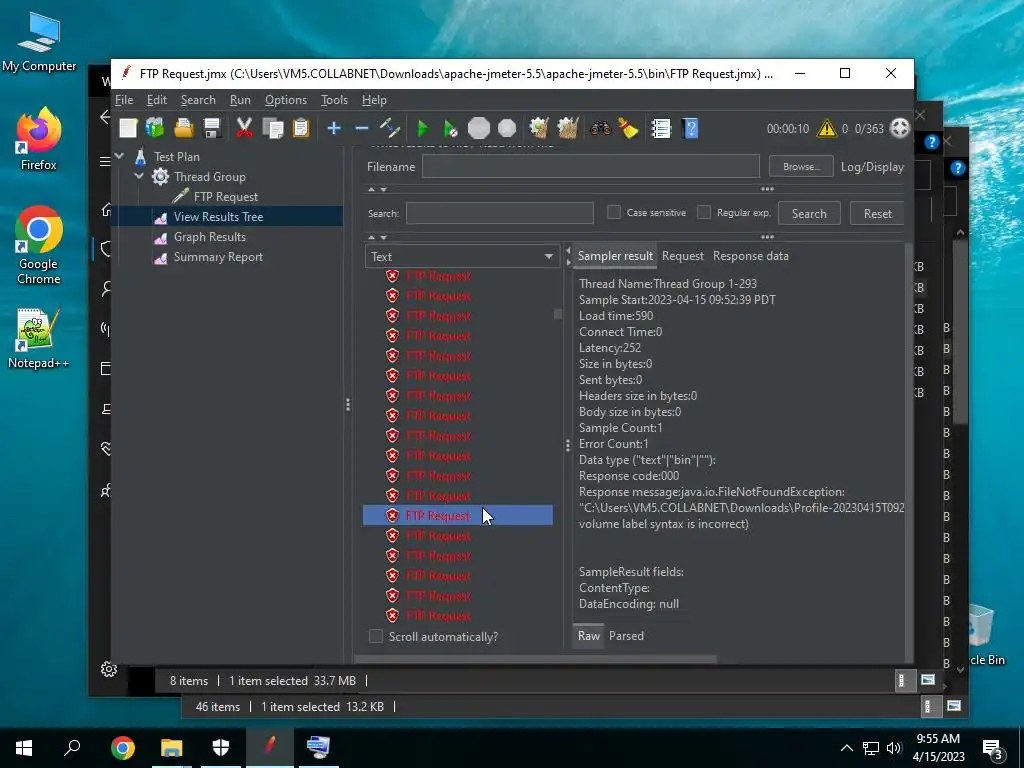Shut down test threads gracefully

(x=507, y=128)
